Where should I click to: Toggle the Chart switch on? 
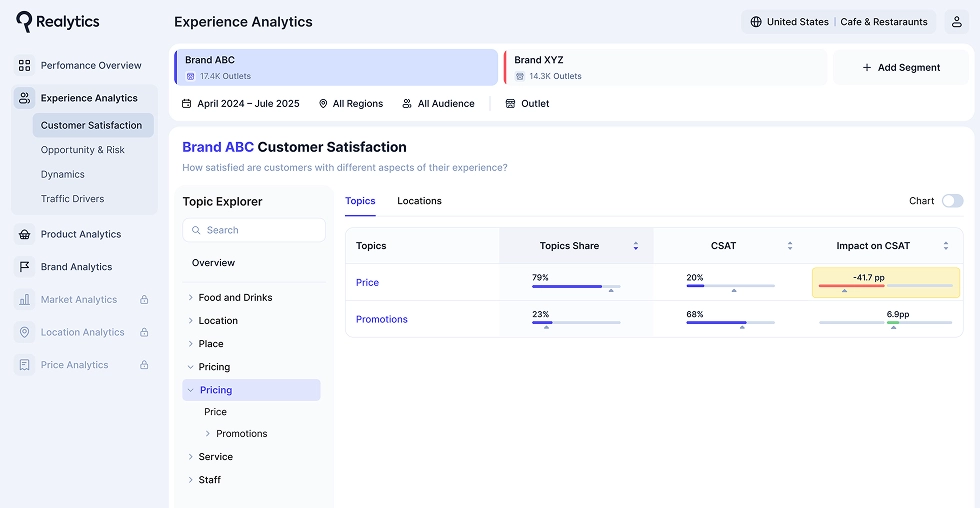[952, 201]
